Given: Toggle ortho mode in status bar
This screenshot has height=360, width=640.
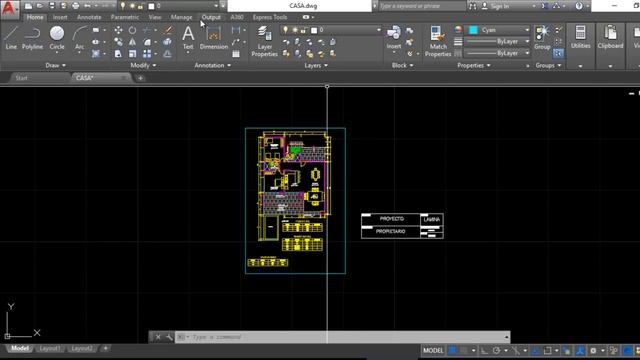Looking at the screenshot, I should tap(484, 351).
